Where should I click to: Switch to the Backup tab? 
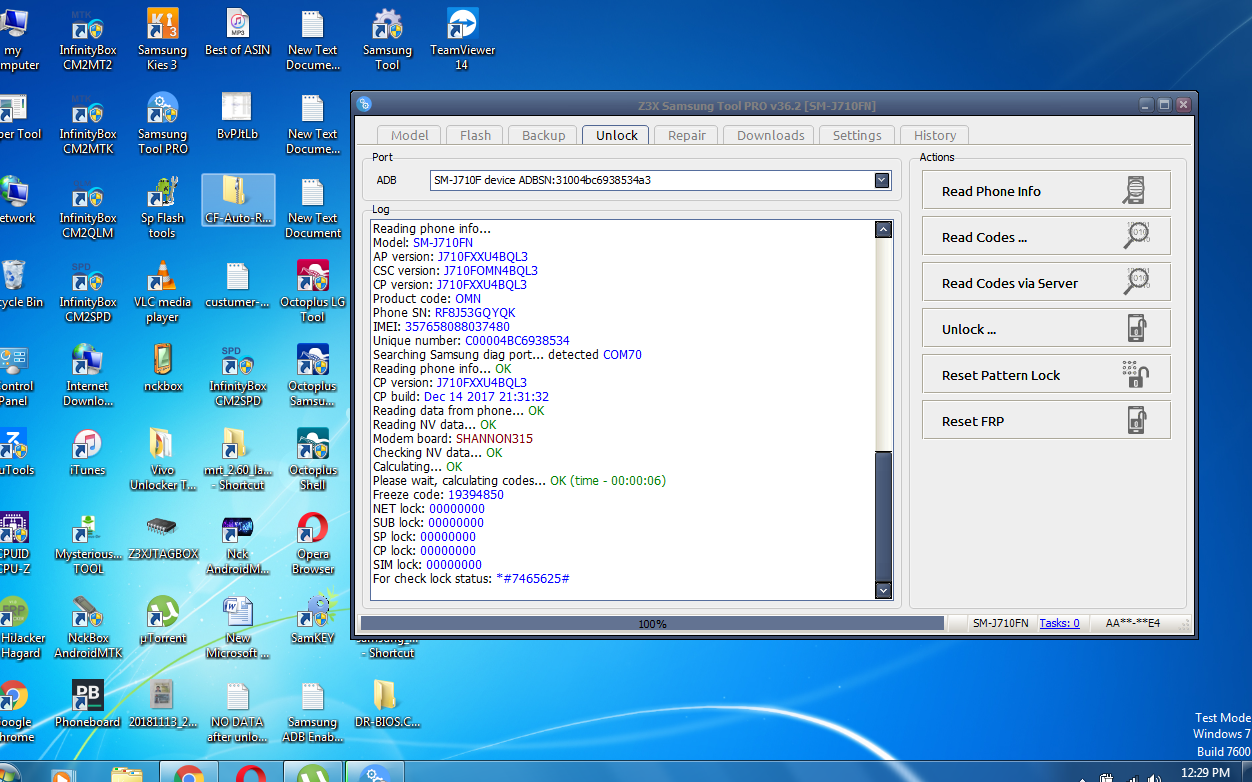[x=544, y=135]
